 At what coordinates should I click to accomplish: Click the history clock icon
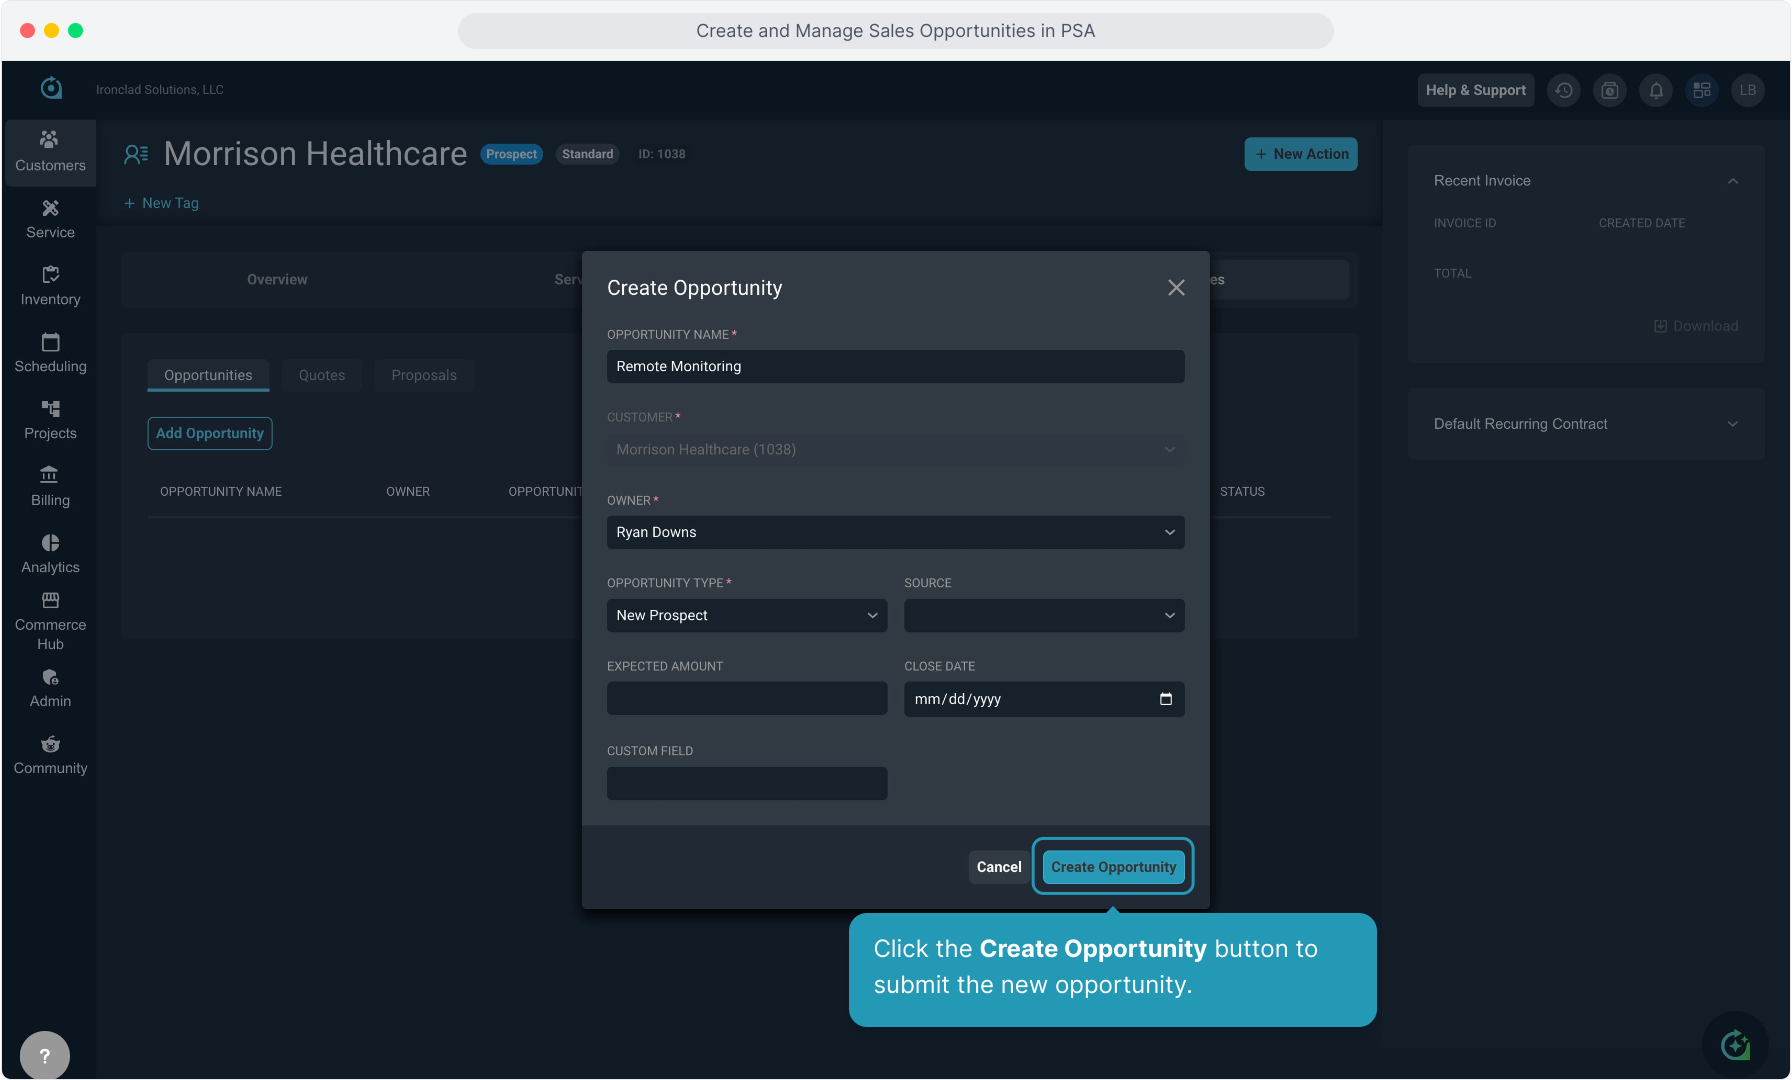(x=1564, y=90)
